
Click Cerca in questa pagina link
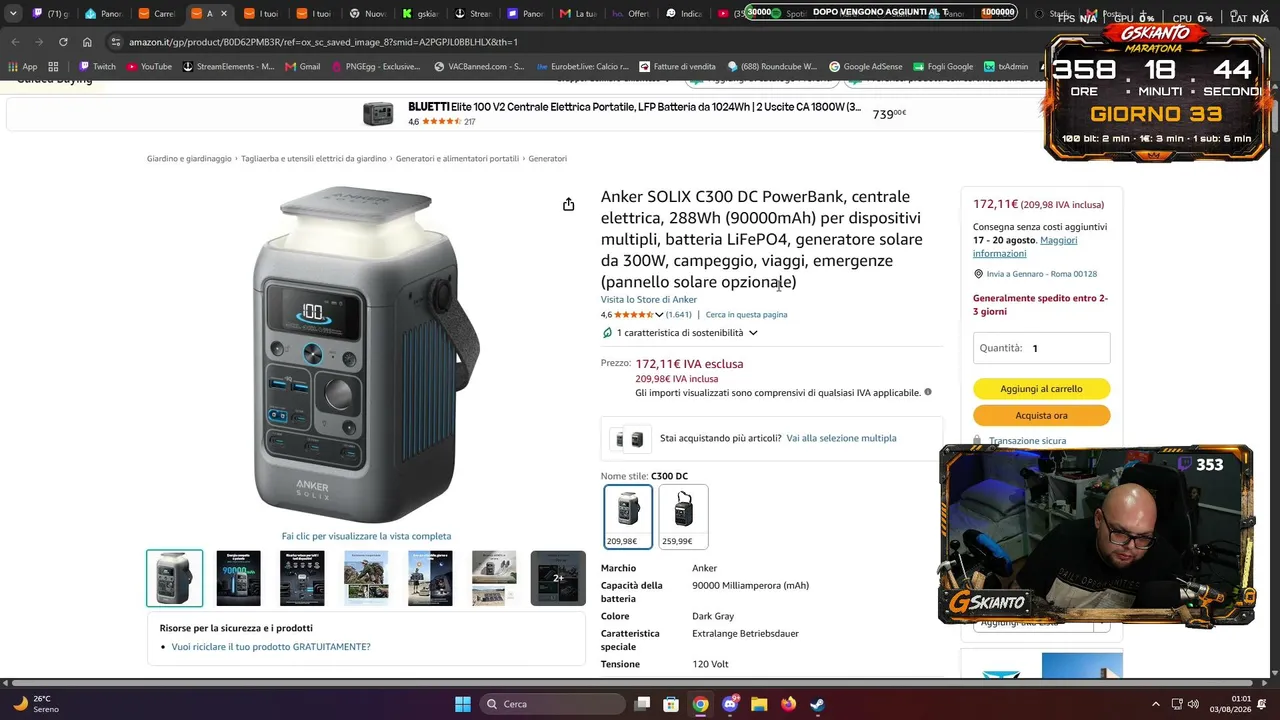pos(746,315)
